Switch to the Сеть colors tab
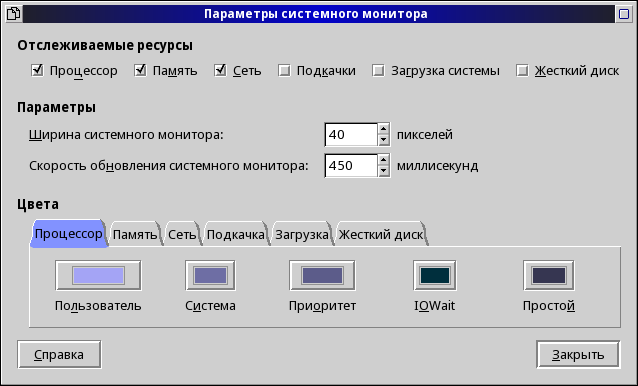638x386 pixels. pyautogui.click(x=182, y=235)
